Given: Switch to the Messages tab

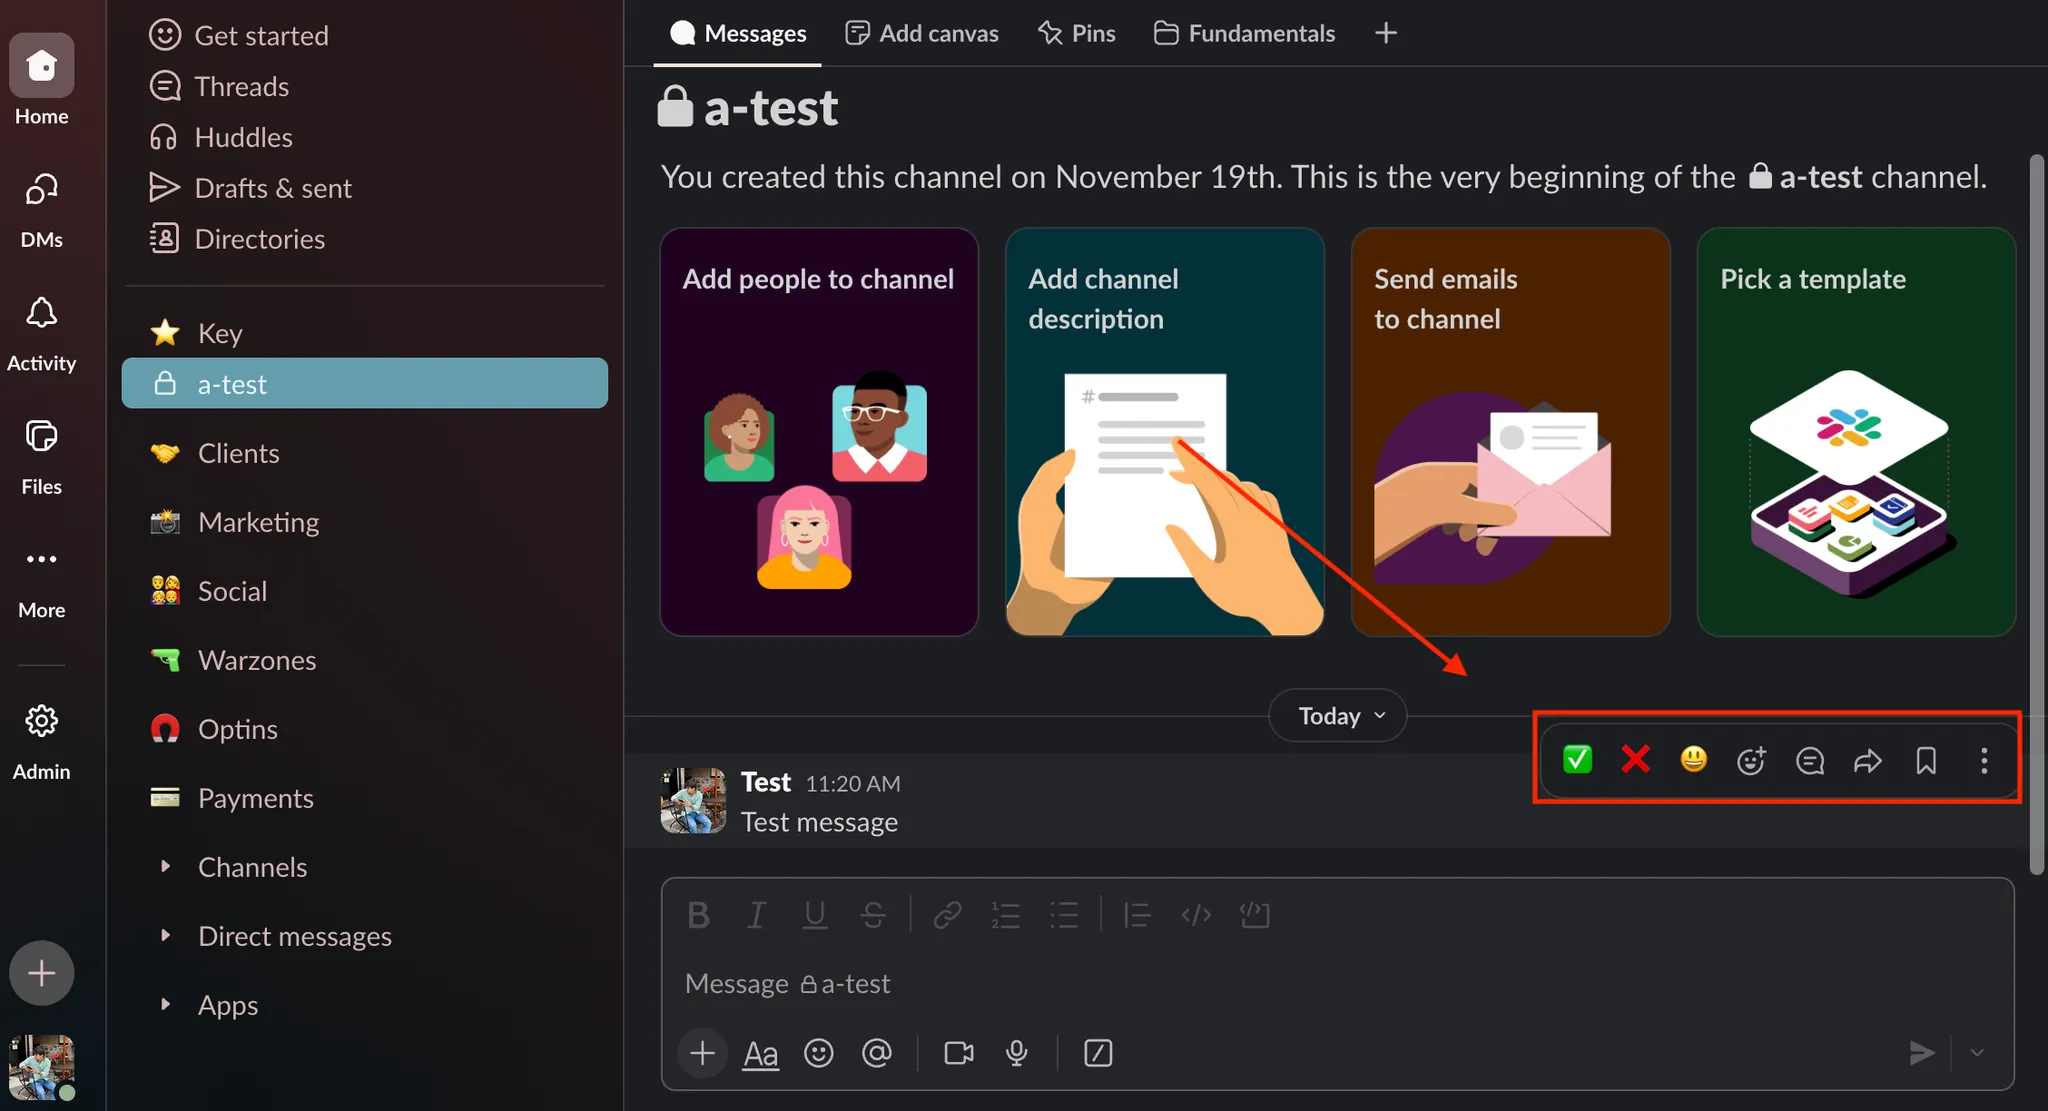Looking at the screenshot, I should (738, 33).
